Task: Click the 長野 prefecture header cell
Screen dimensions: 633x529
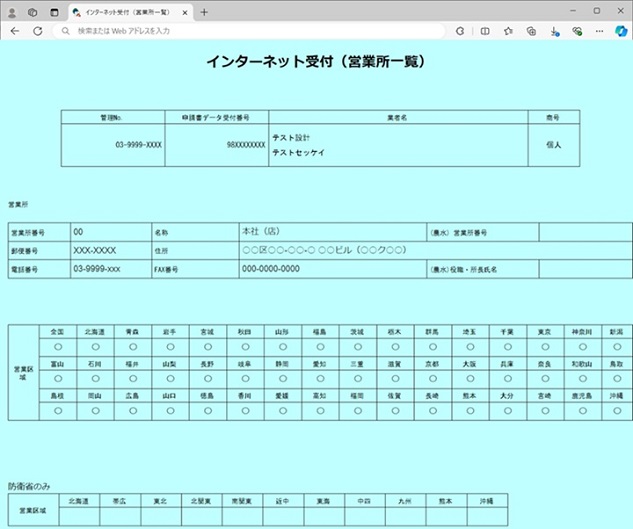Action: 208,364
